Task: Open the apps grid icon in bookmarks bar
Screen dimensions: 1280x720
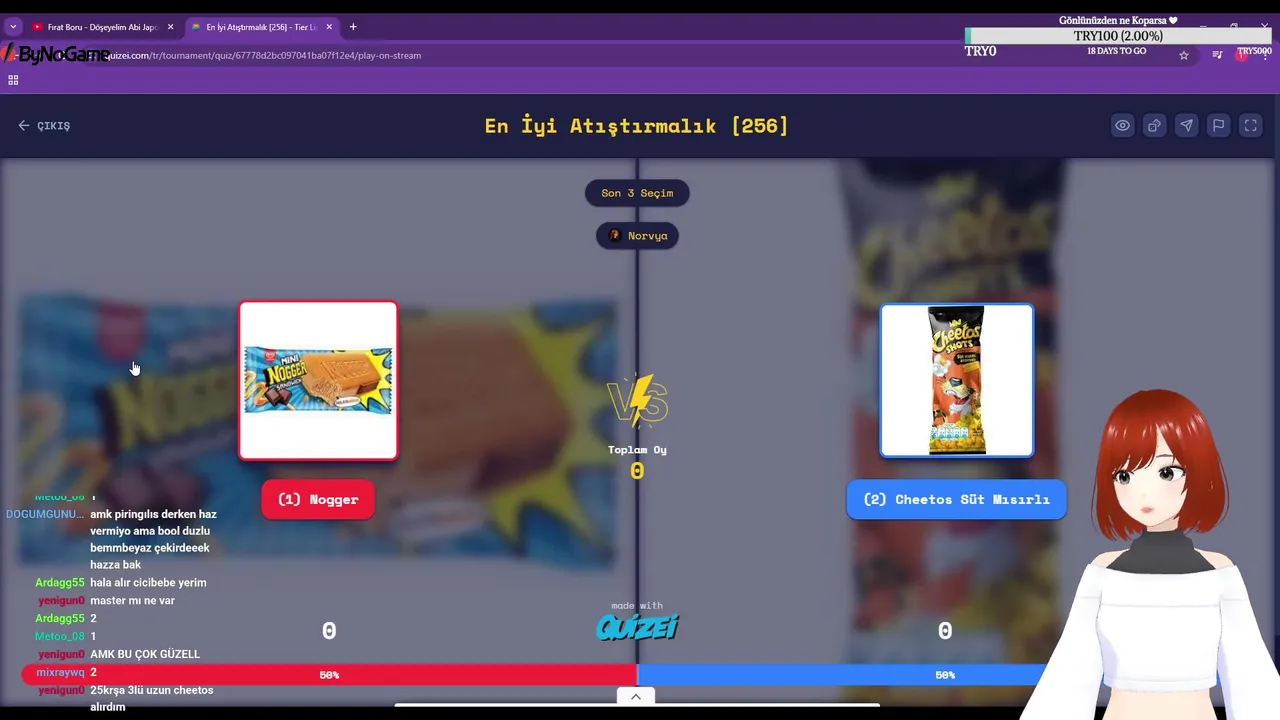Action: pyautogui.click(x=13, y=80)
